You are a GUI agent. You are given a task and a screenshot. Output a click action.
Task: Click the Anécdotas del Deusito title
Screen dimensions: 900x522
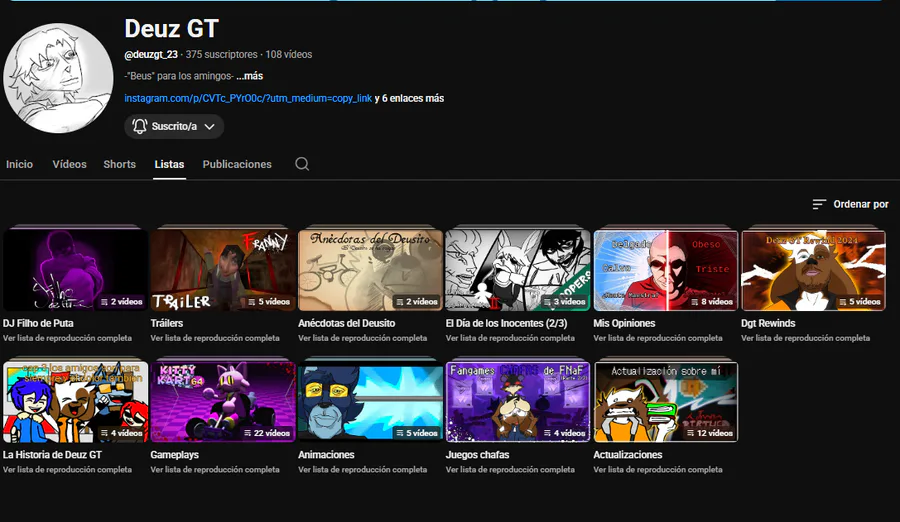(x=346, y=323)
